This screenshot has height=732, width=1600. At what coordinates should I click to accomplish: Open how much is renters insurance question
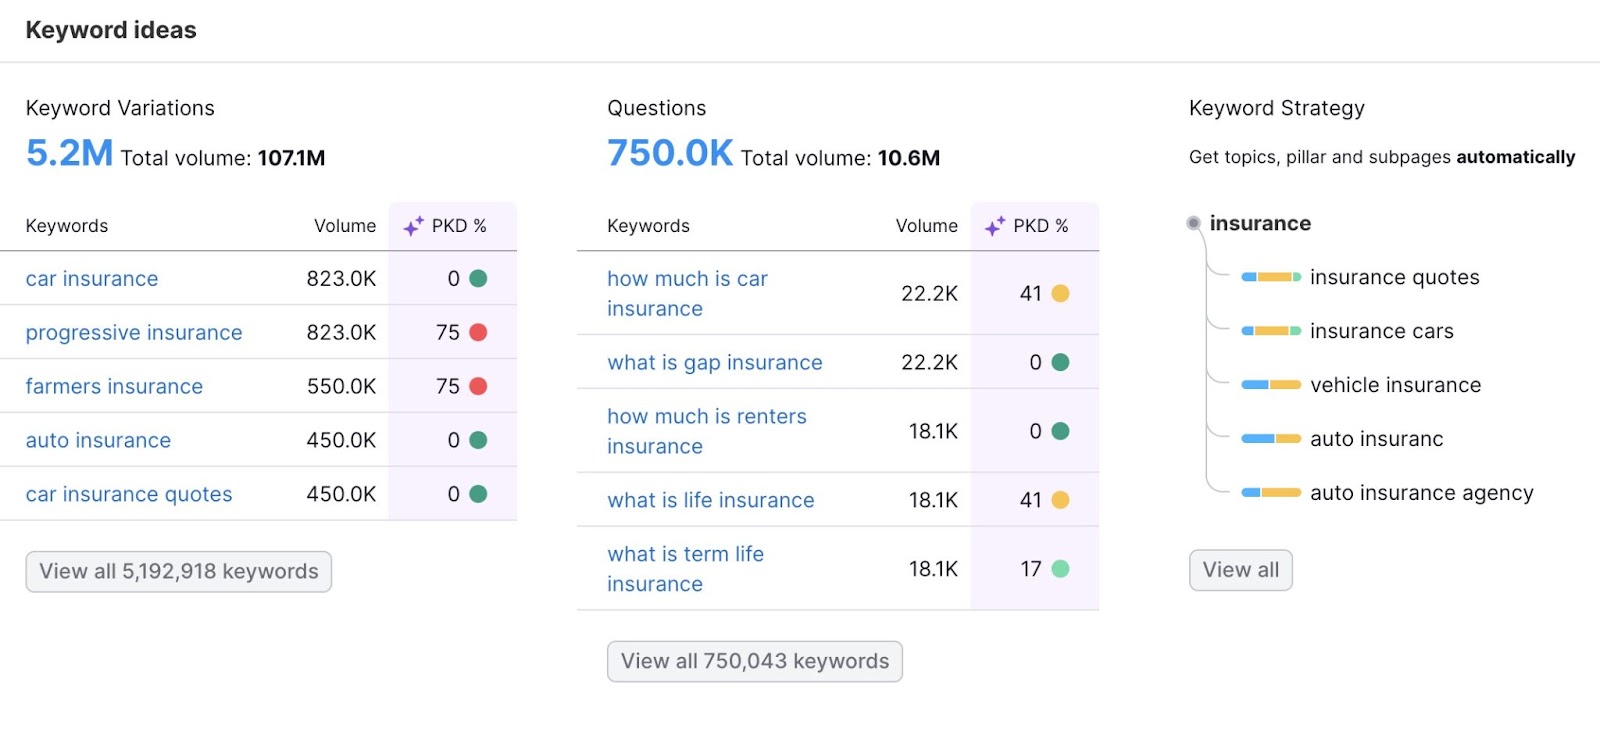click(x=707, y=432)
